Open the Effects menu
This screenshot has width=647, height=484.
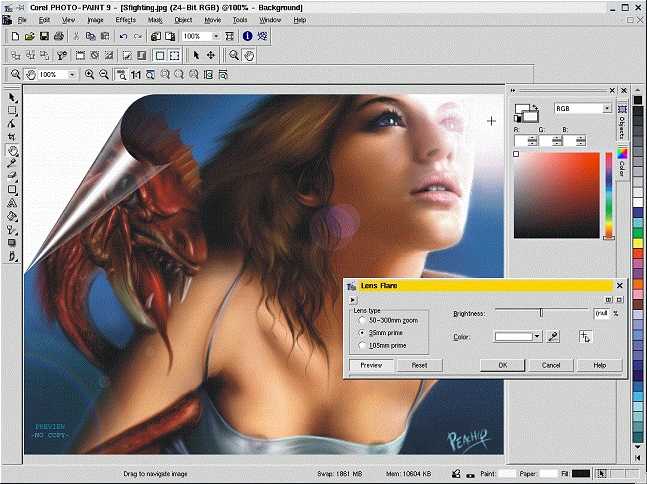(x=125, y=20)
